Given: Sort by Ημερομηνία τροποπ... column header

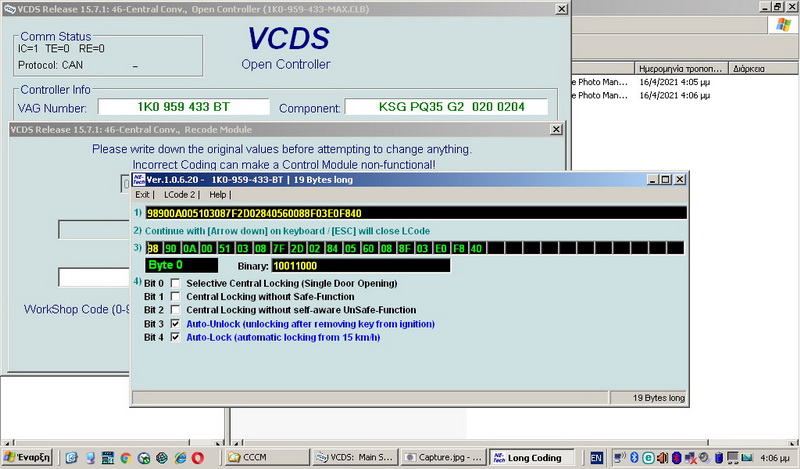Looking at the screenshot, I should (x=681, y=68).
